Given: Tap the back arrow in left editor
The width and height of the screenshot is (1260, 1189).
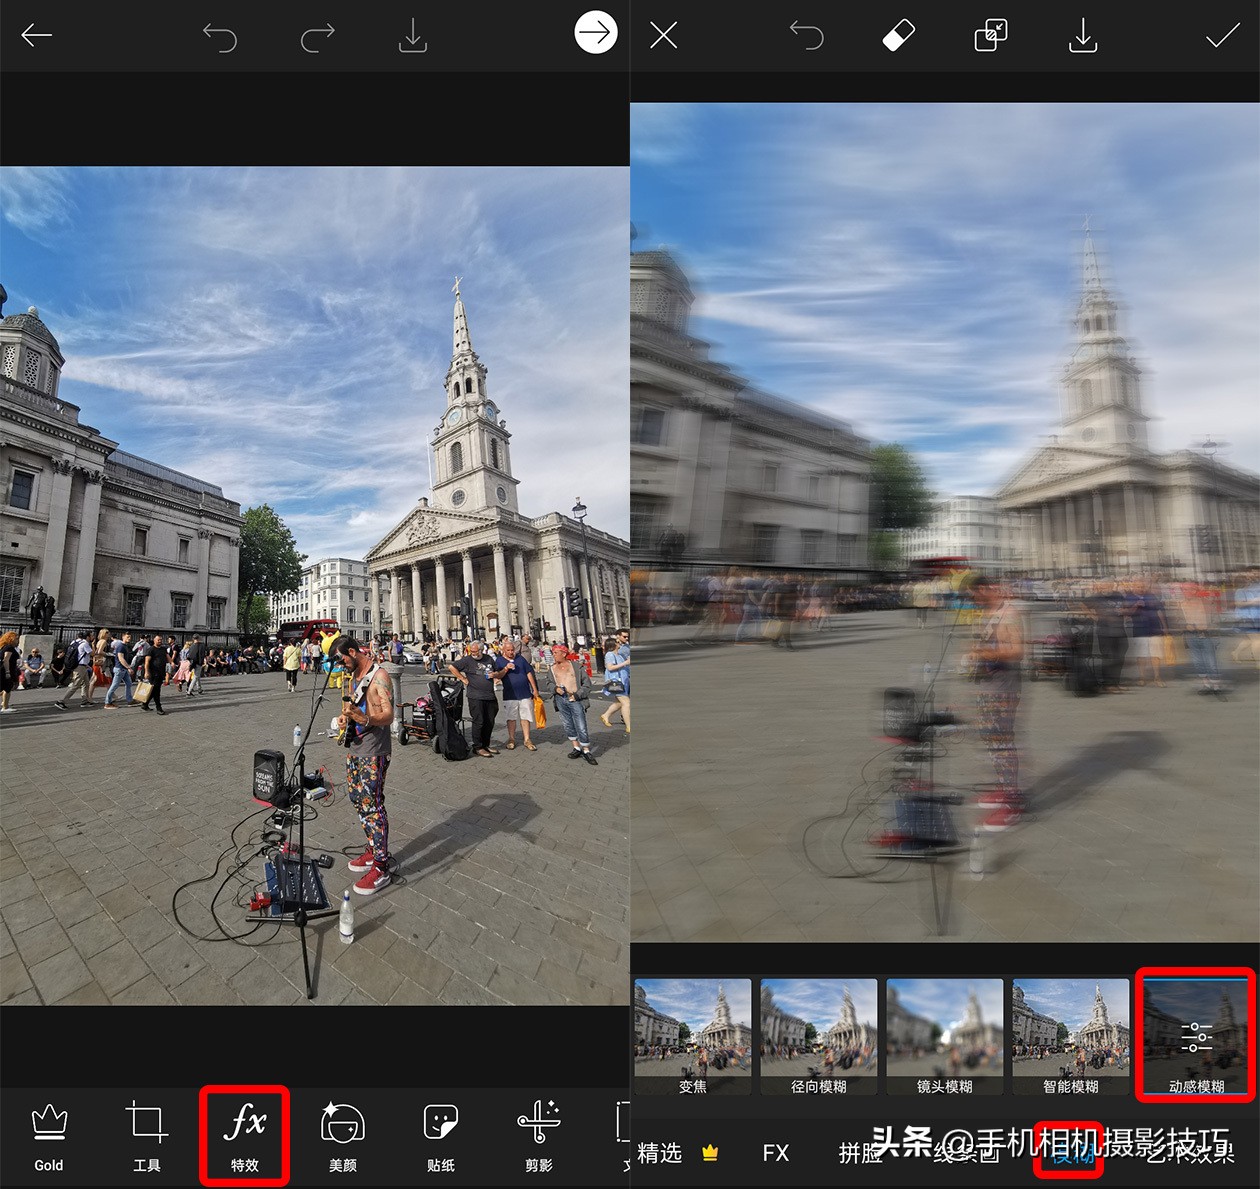Looking at the screenshot, I should [37, 36].
